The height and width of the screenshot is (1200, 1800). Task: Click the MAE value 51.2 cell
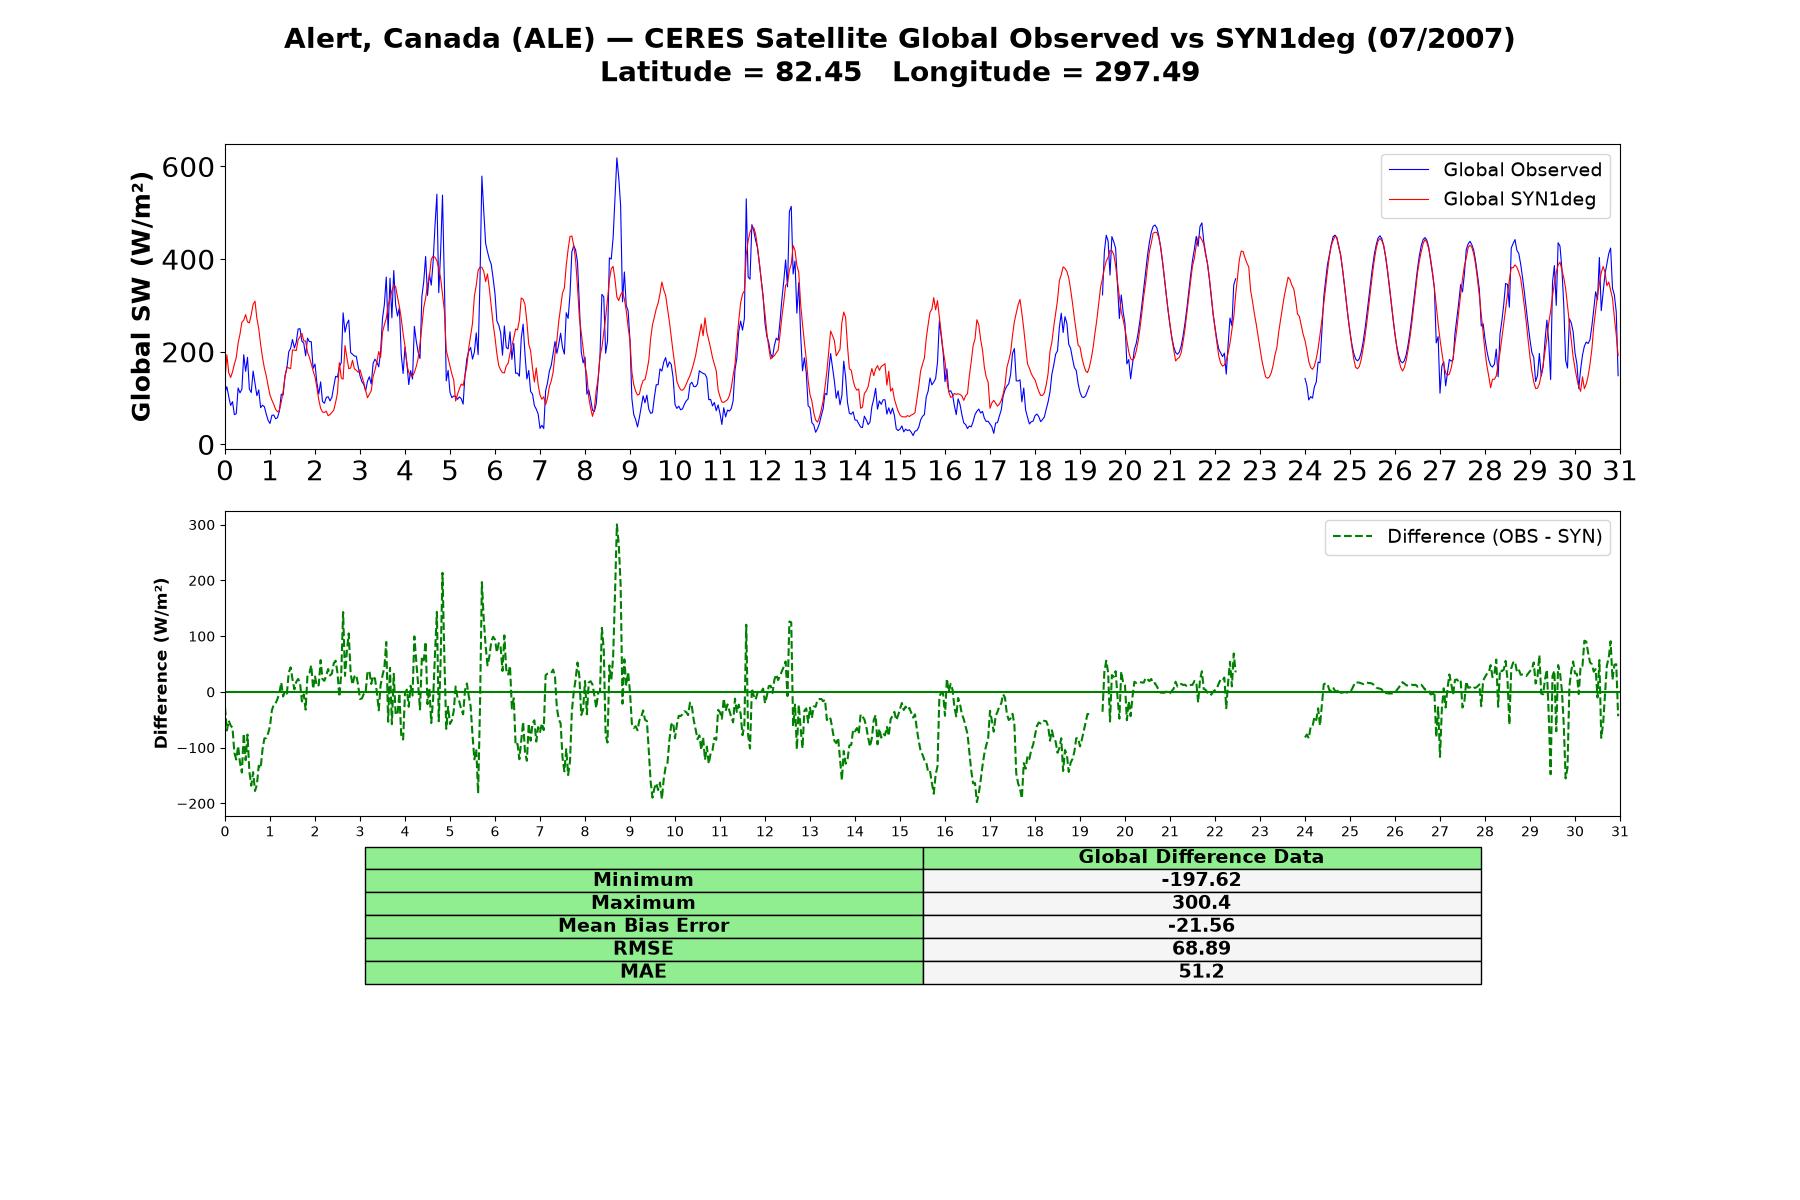[x=1201, y=972]
